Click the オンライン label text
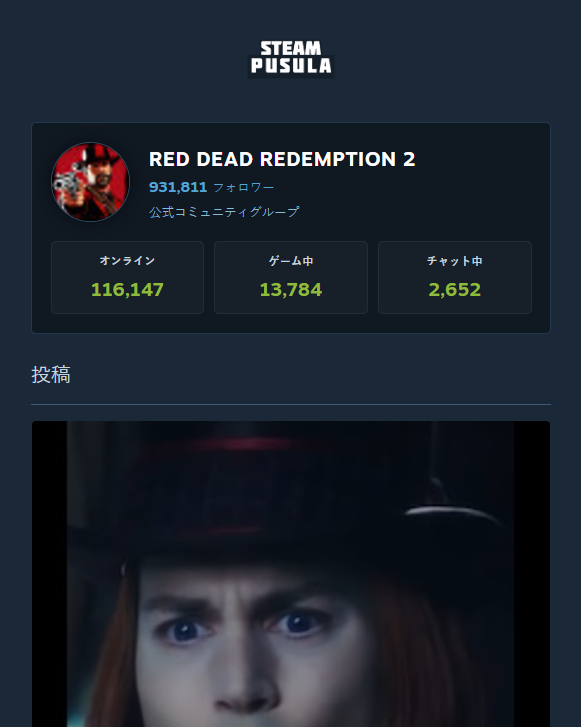This screenshot has width=581, height=727. (128, 261)
